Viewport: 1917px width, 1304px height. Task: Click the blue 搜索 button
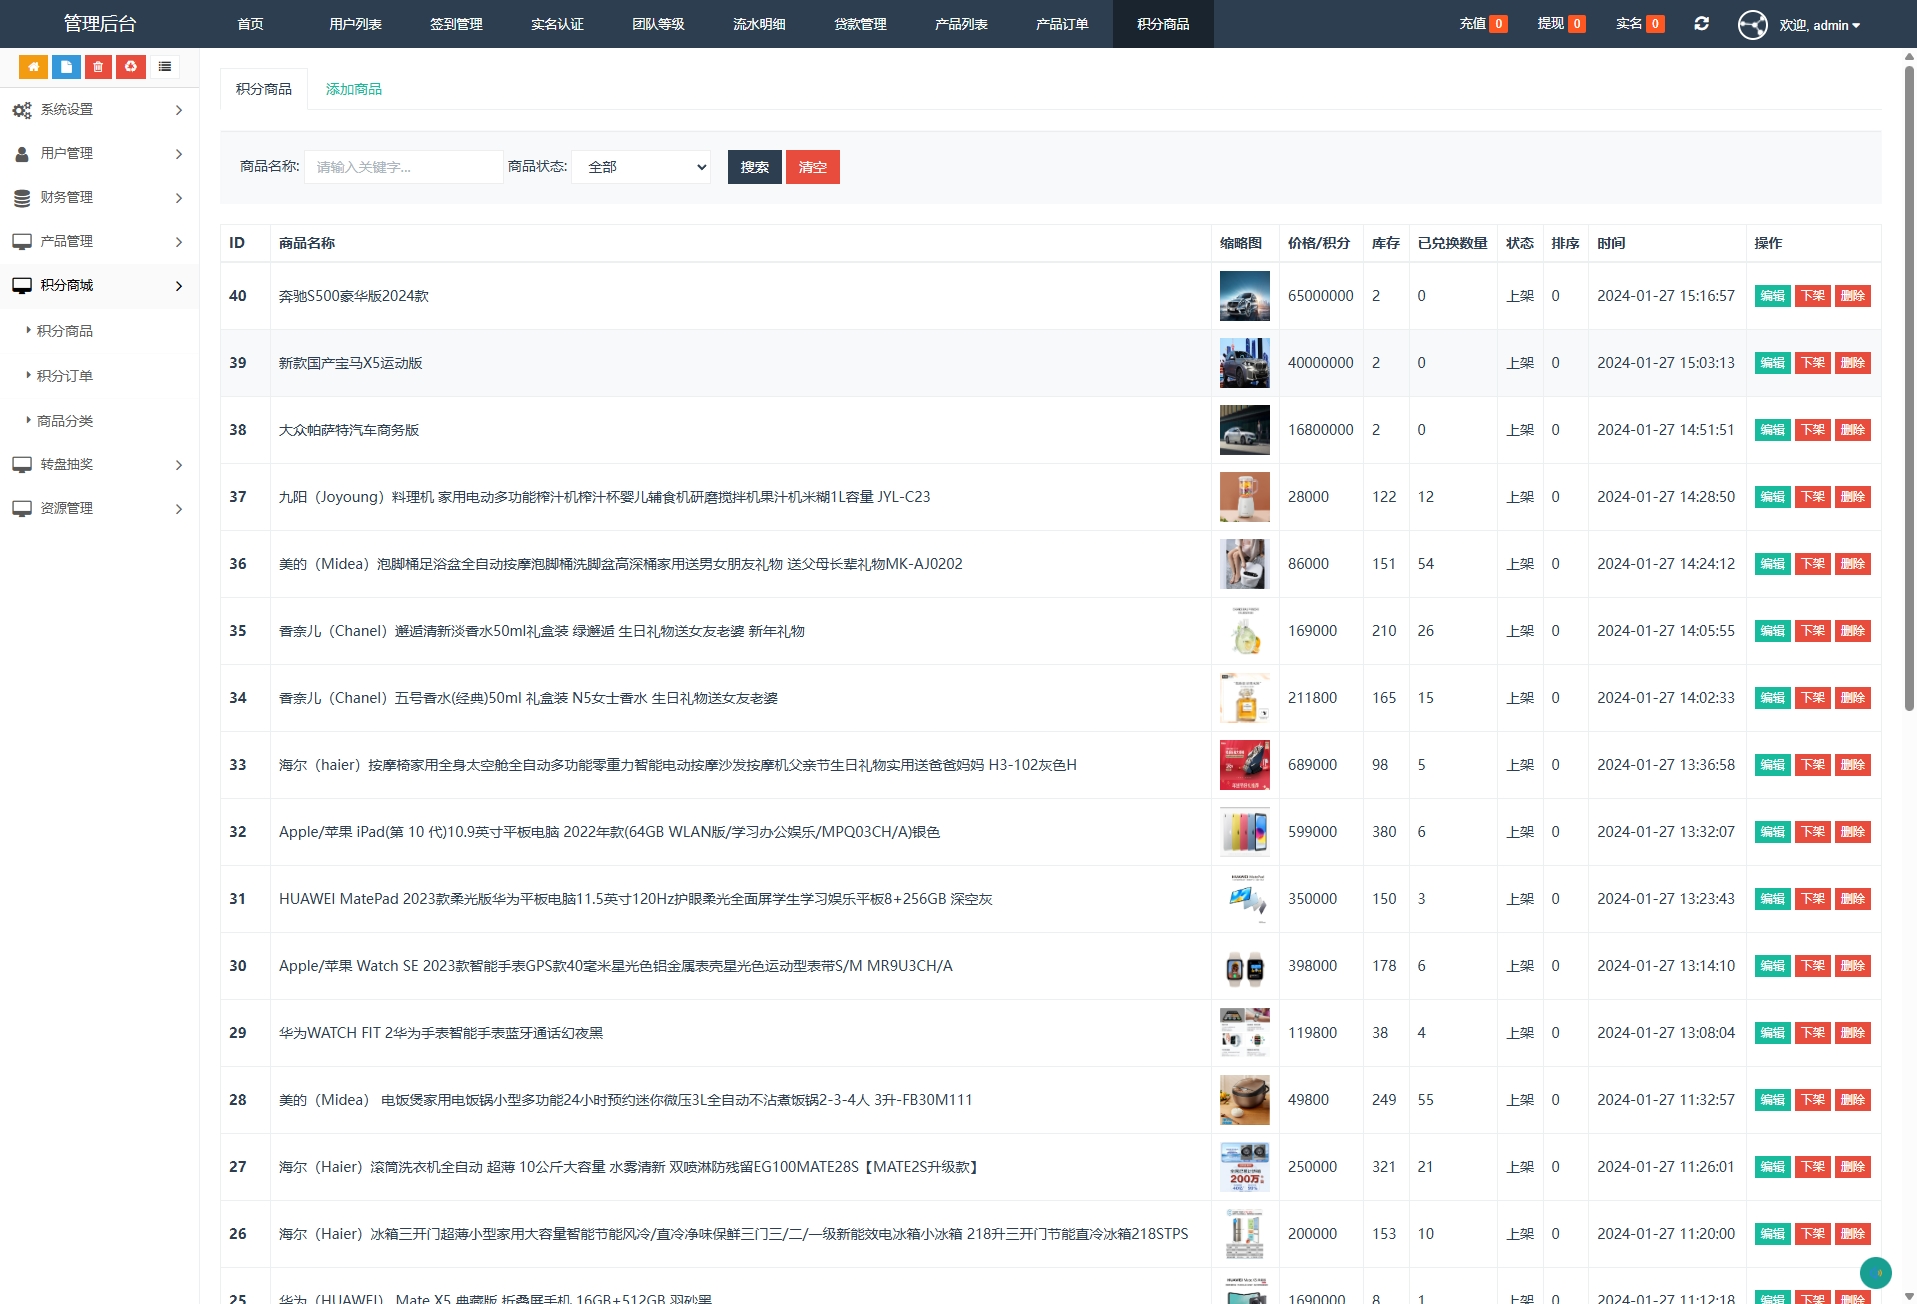[x=754, y=167]
